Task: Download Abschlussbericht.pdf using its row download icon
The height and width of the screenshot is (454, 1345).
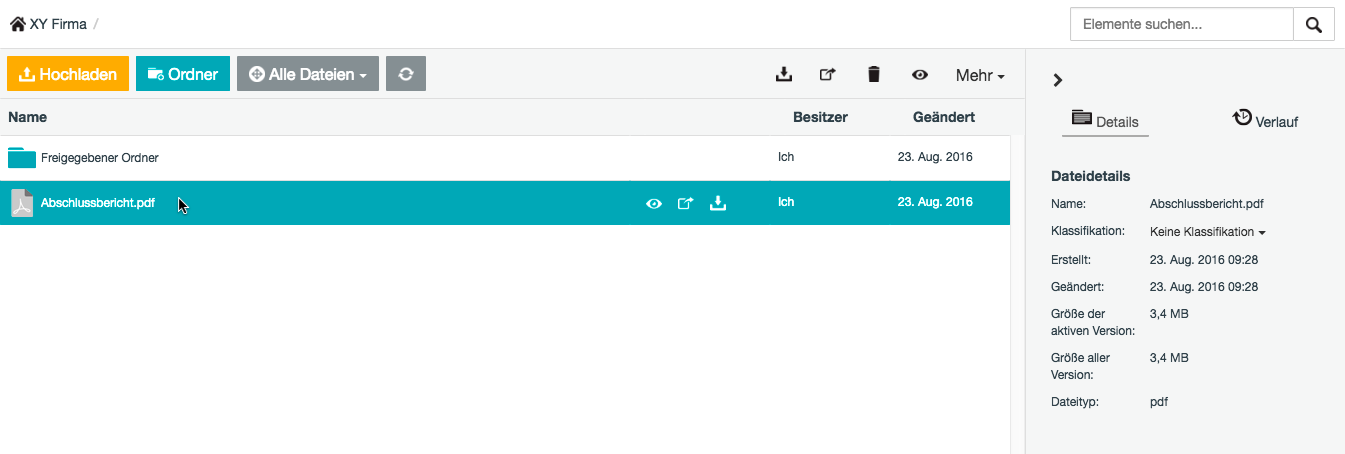Action: pos(717,203)
